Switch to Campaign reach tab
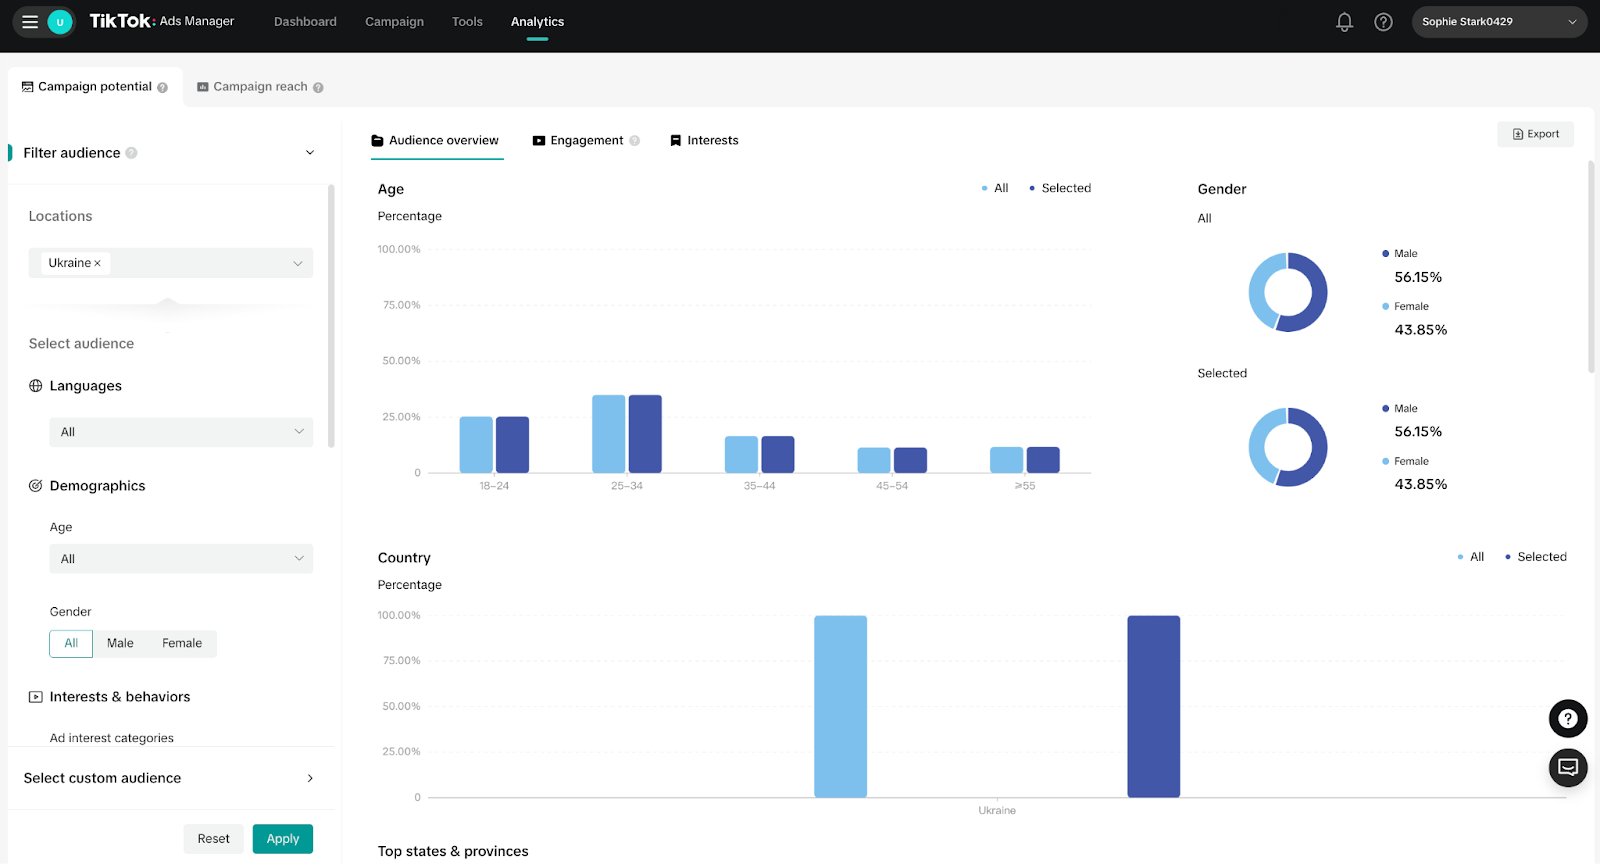The image size is (1600, 864). (260, 87)
